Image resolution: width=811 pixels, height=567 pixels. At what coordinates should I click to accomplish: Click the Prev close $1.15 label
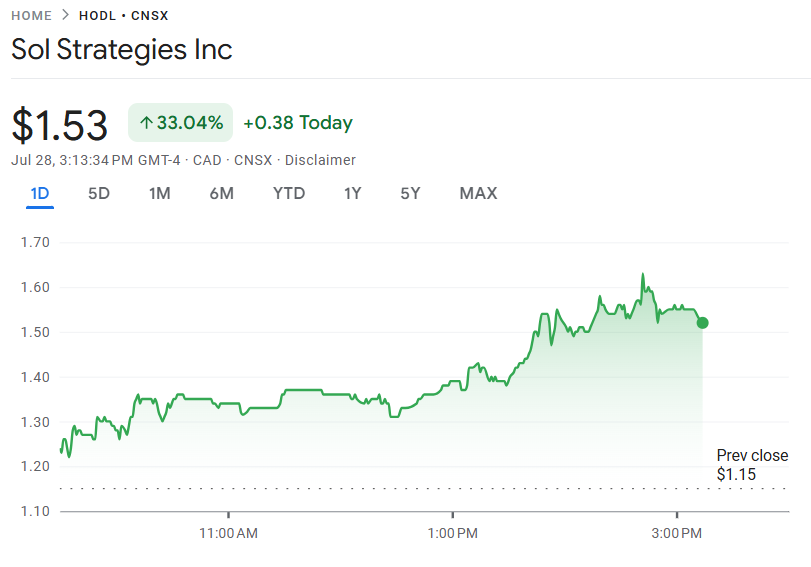point(752,465)
